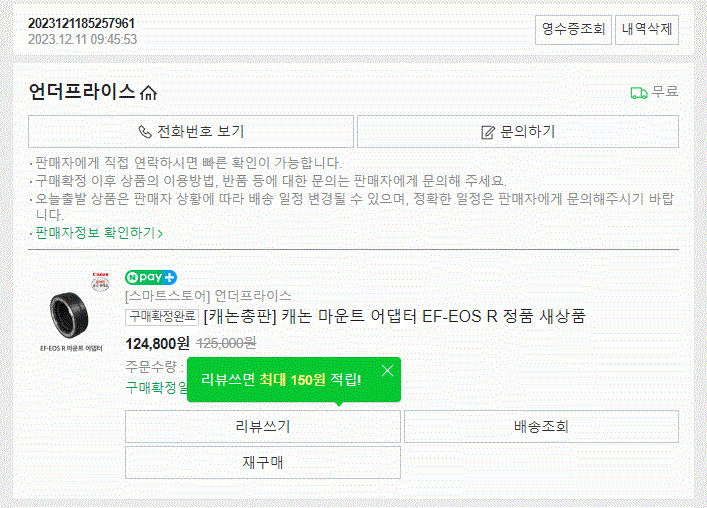Click the 리뷰쓰면 최대 150원 적립 tooltip text
Image resolution: width=707 pixels, height=508 pixels.
click(281, 379)
